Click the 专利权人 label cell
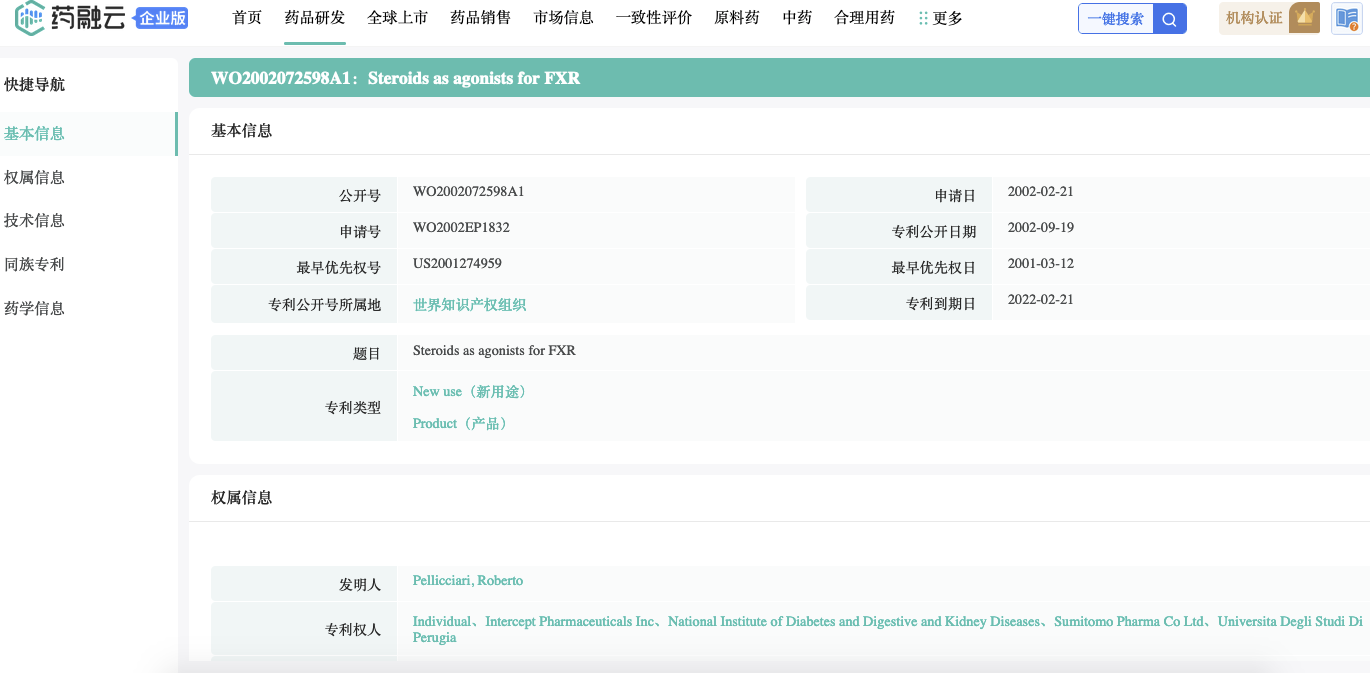This screenshot has width=1370, height=673. click(x=304, y=629)
